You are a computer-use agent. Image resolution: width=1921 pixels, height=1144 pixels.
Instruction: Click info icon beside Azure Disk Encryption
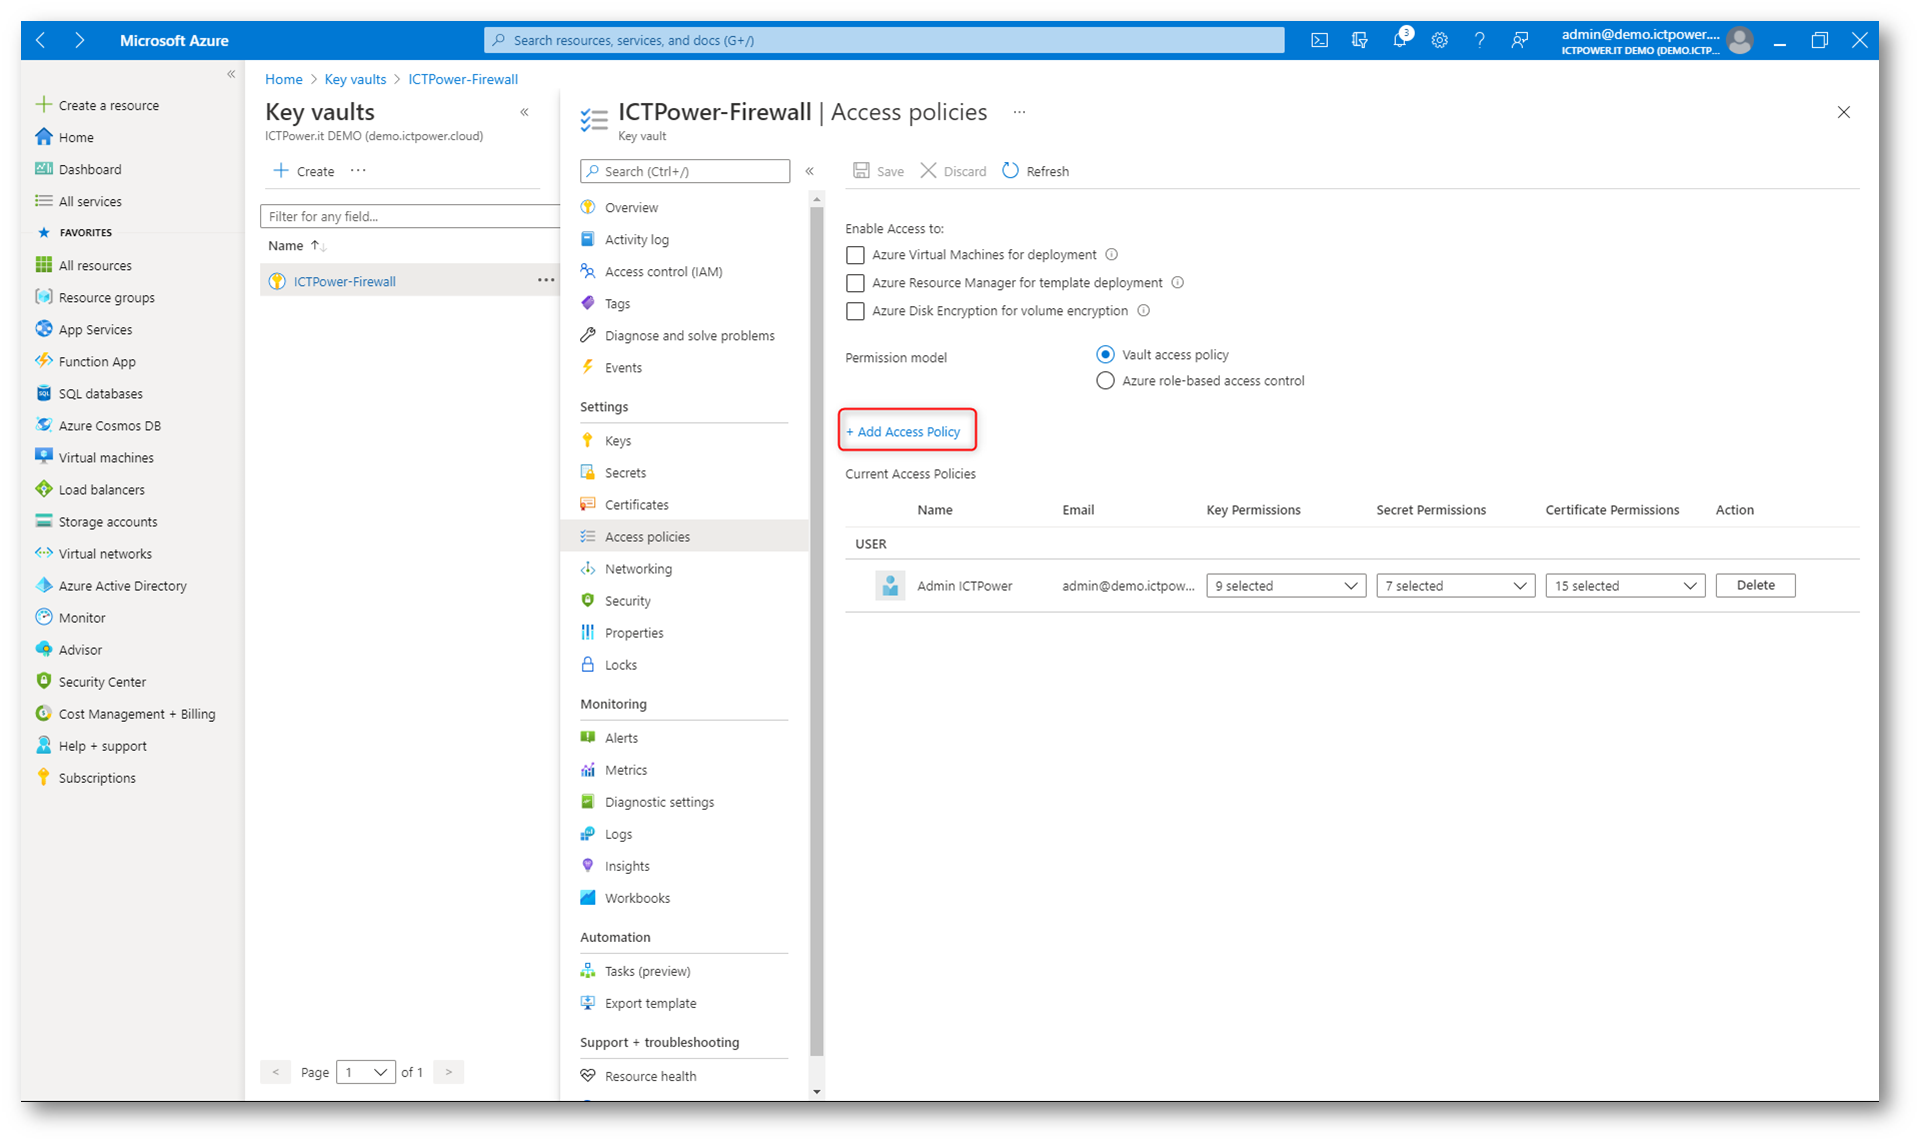pos(1143,311)
